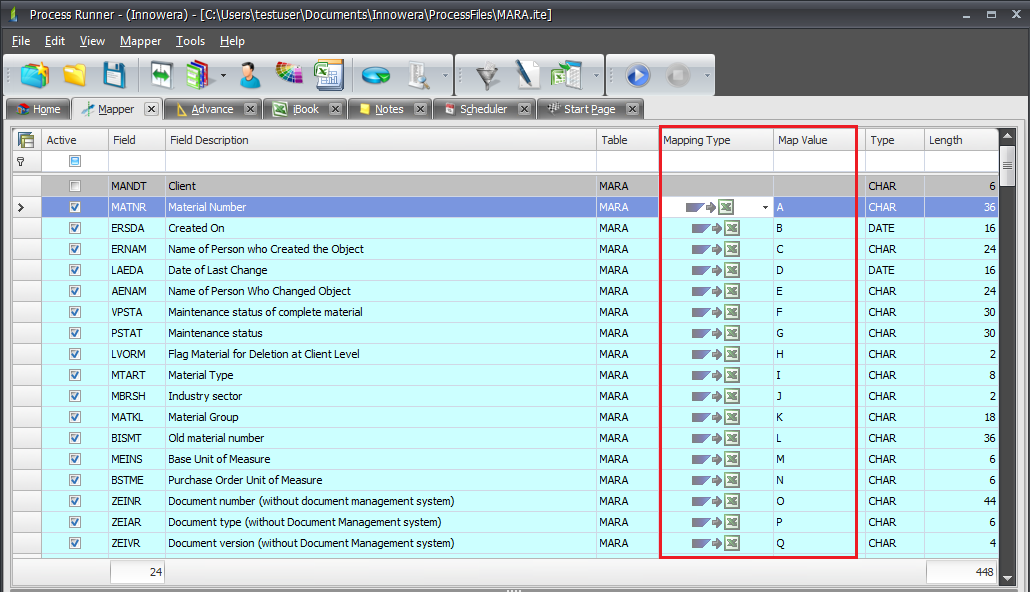Click the grid column chooser icon

point(26,140)
